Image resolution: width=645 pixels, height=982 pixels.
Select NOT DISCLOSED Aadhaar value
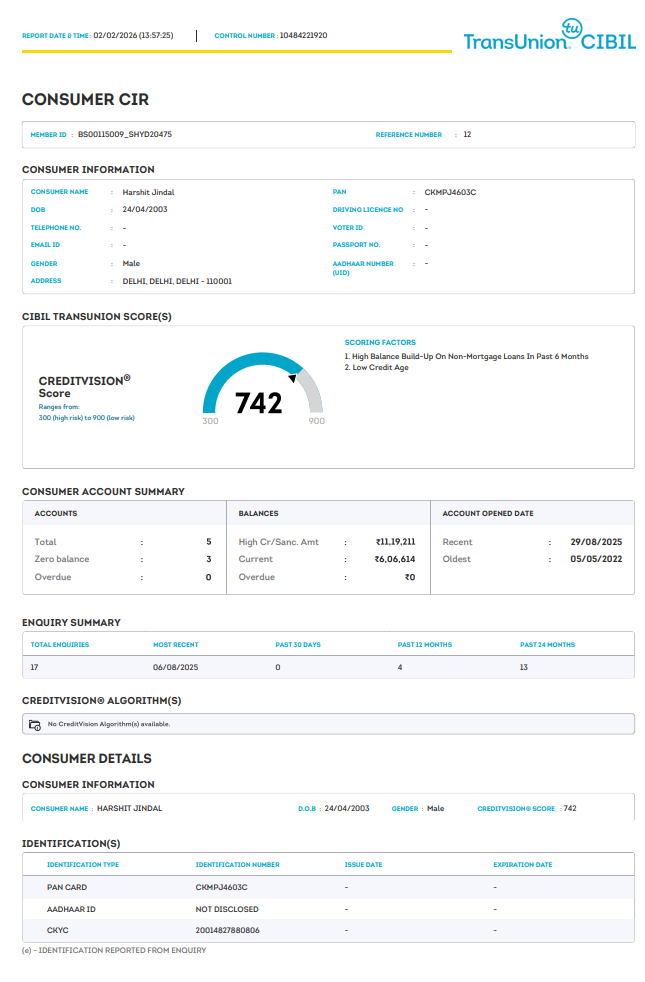click(227, 910)
